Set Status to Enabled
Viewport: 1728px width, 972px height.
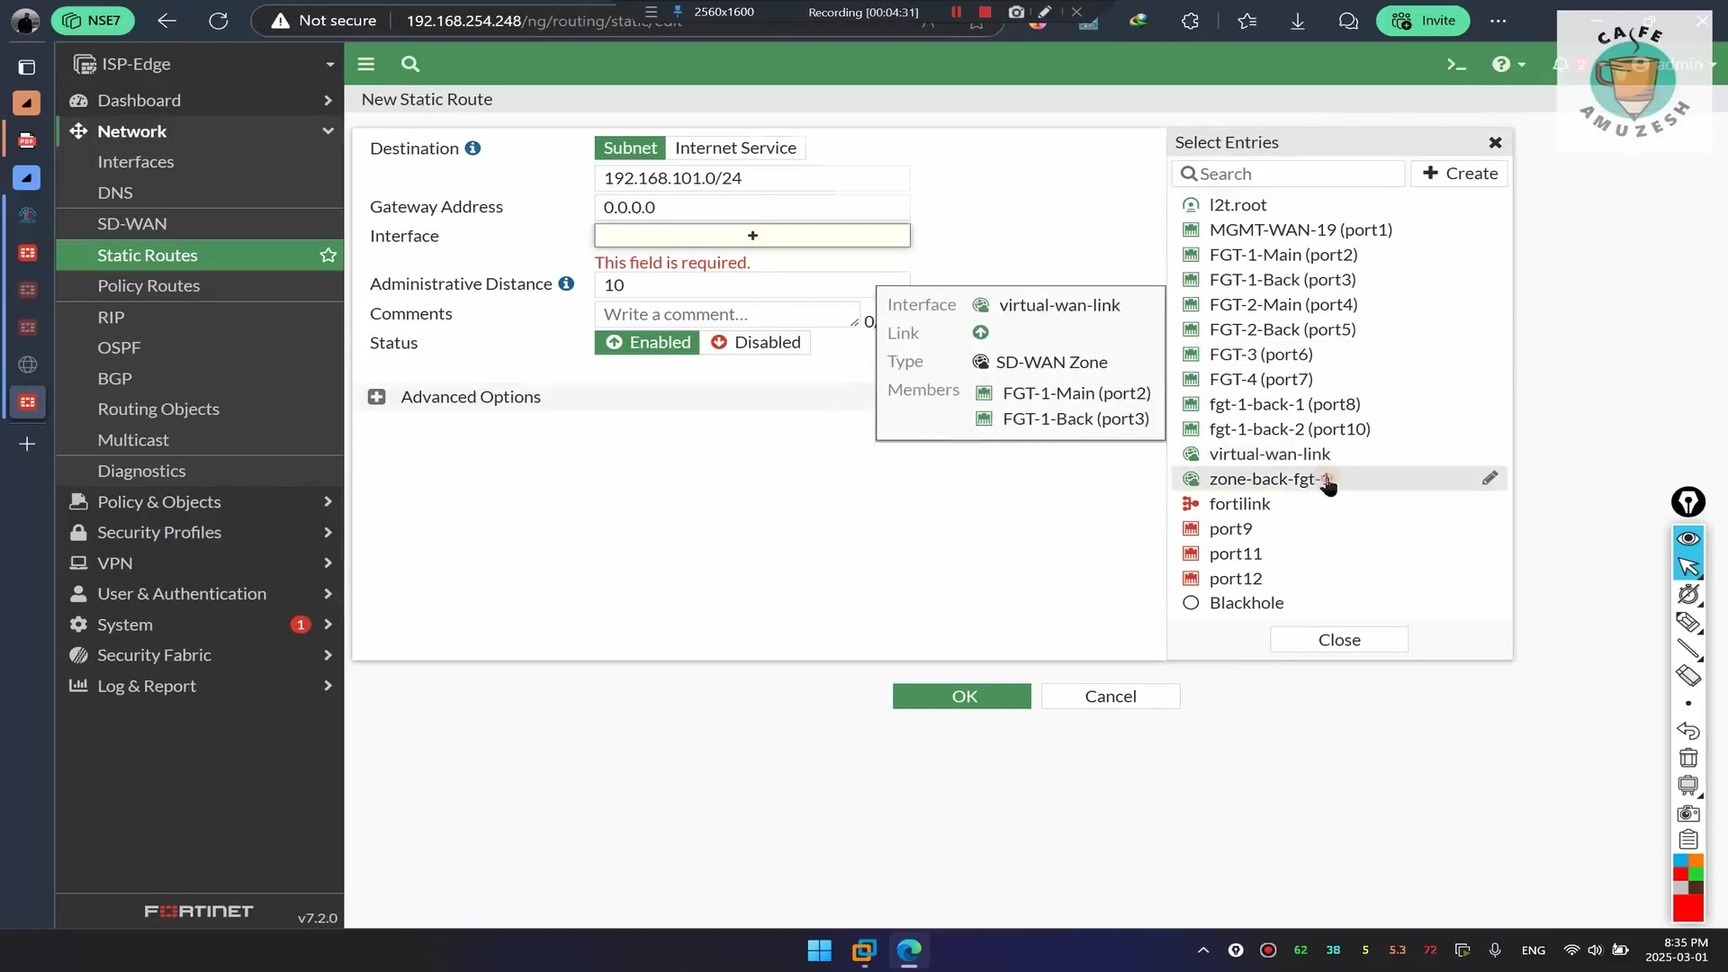pyautogui.click(x=647, y=342)
